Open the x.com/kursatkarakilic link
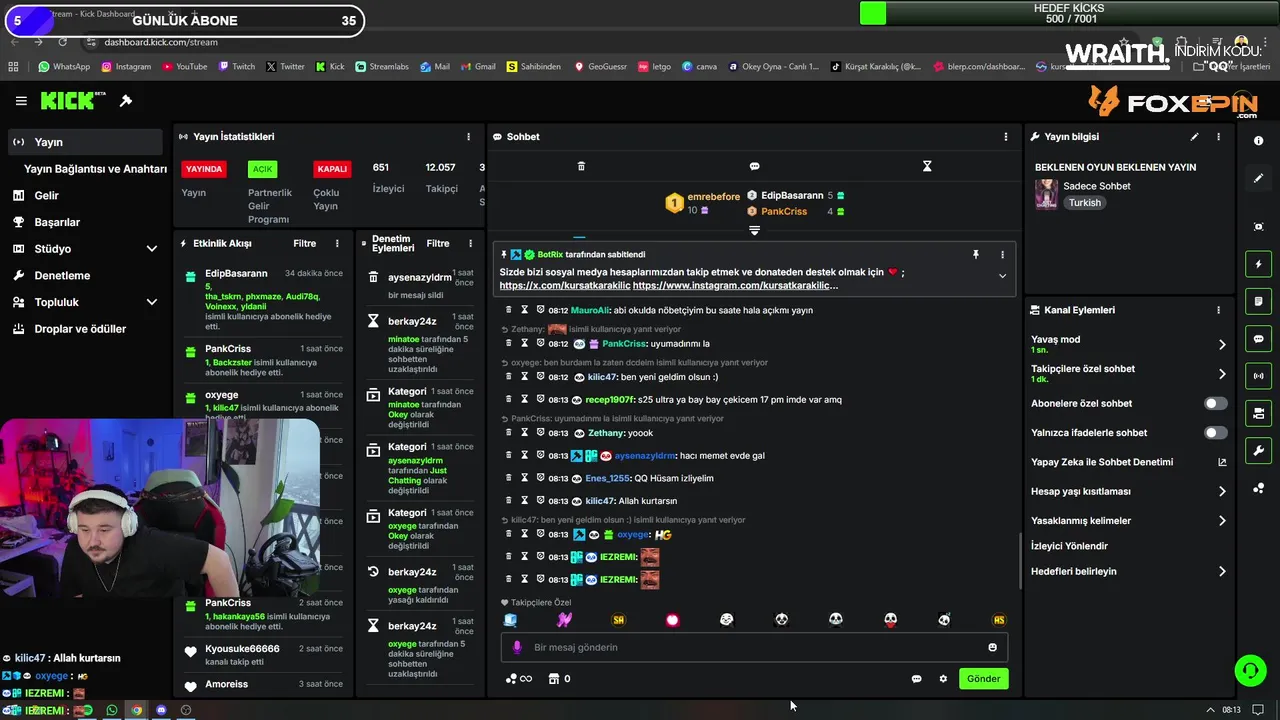This screenshot has width=1280, height=720. [565, 285]
